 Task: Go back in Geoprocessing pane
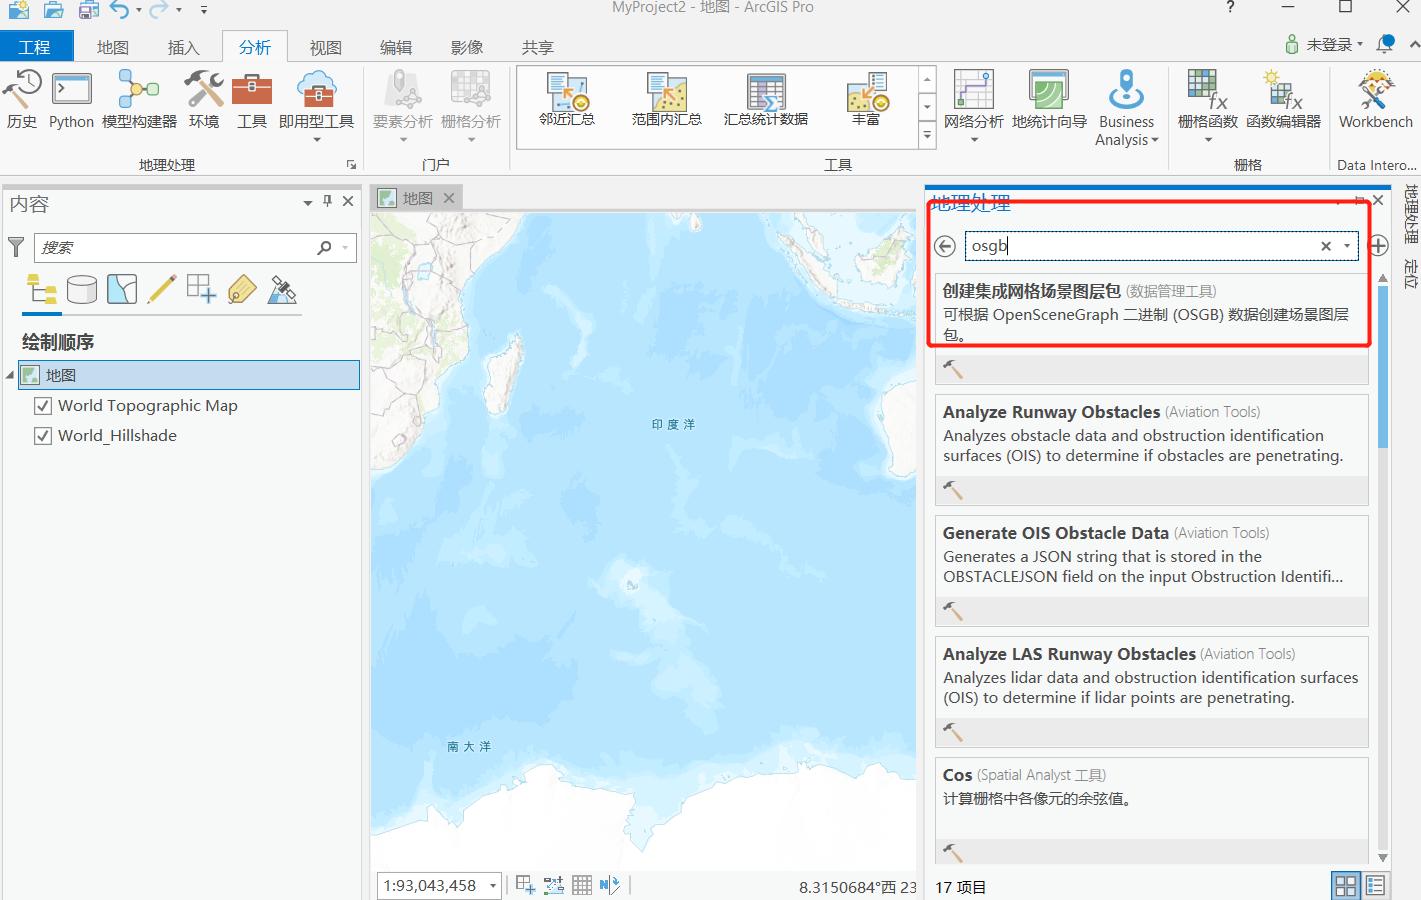pyautogui.click(x=945, y=246)
